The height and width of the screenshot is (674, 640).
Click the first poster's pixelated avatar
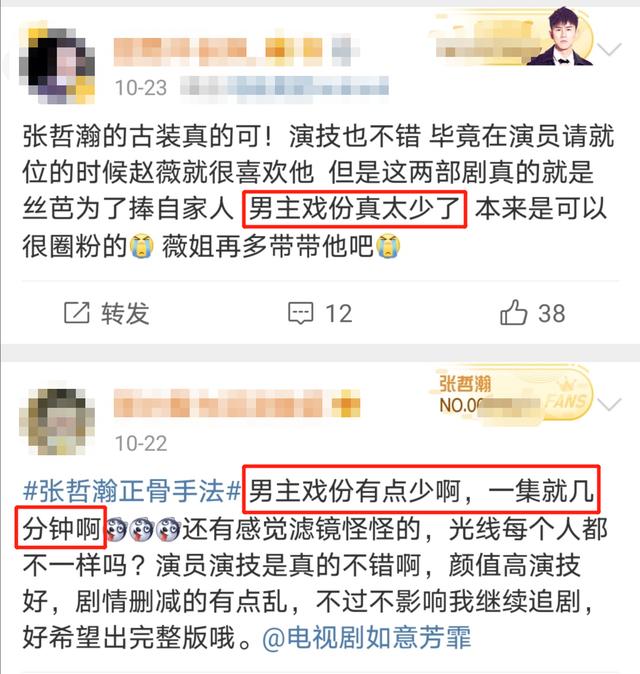(x=57, y=65)
